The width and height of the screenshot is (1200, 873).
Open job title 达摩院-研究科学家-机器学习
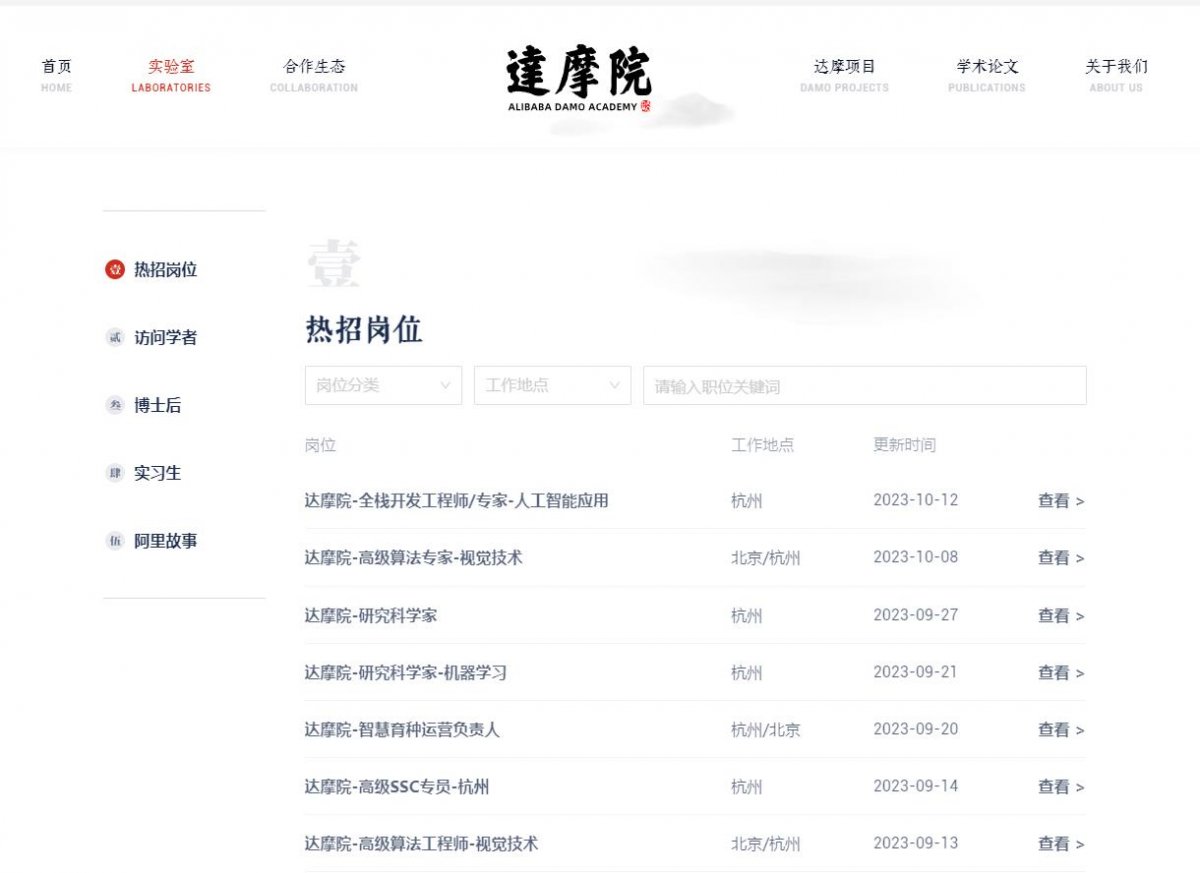(x=406, y=673)
